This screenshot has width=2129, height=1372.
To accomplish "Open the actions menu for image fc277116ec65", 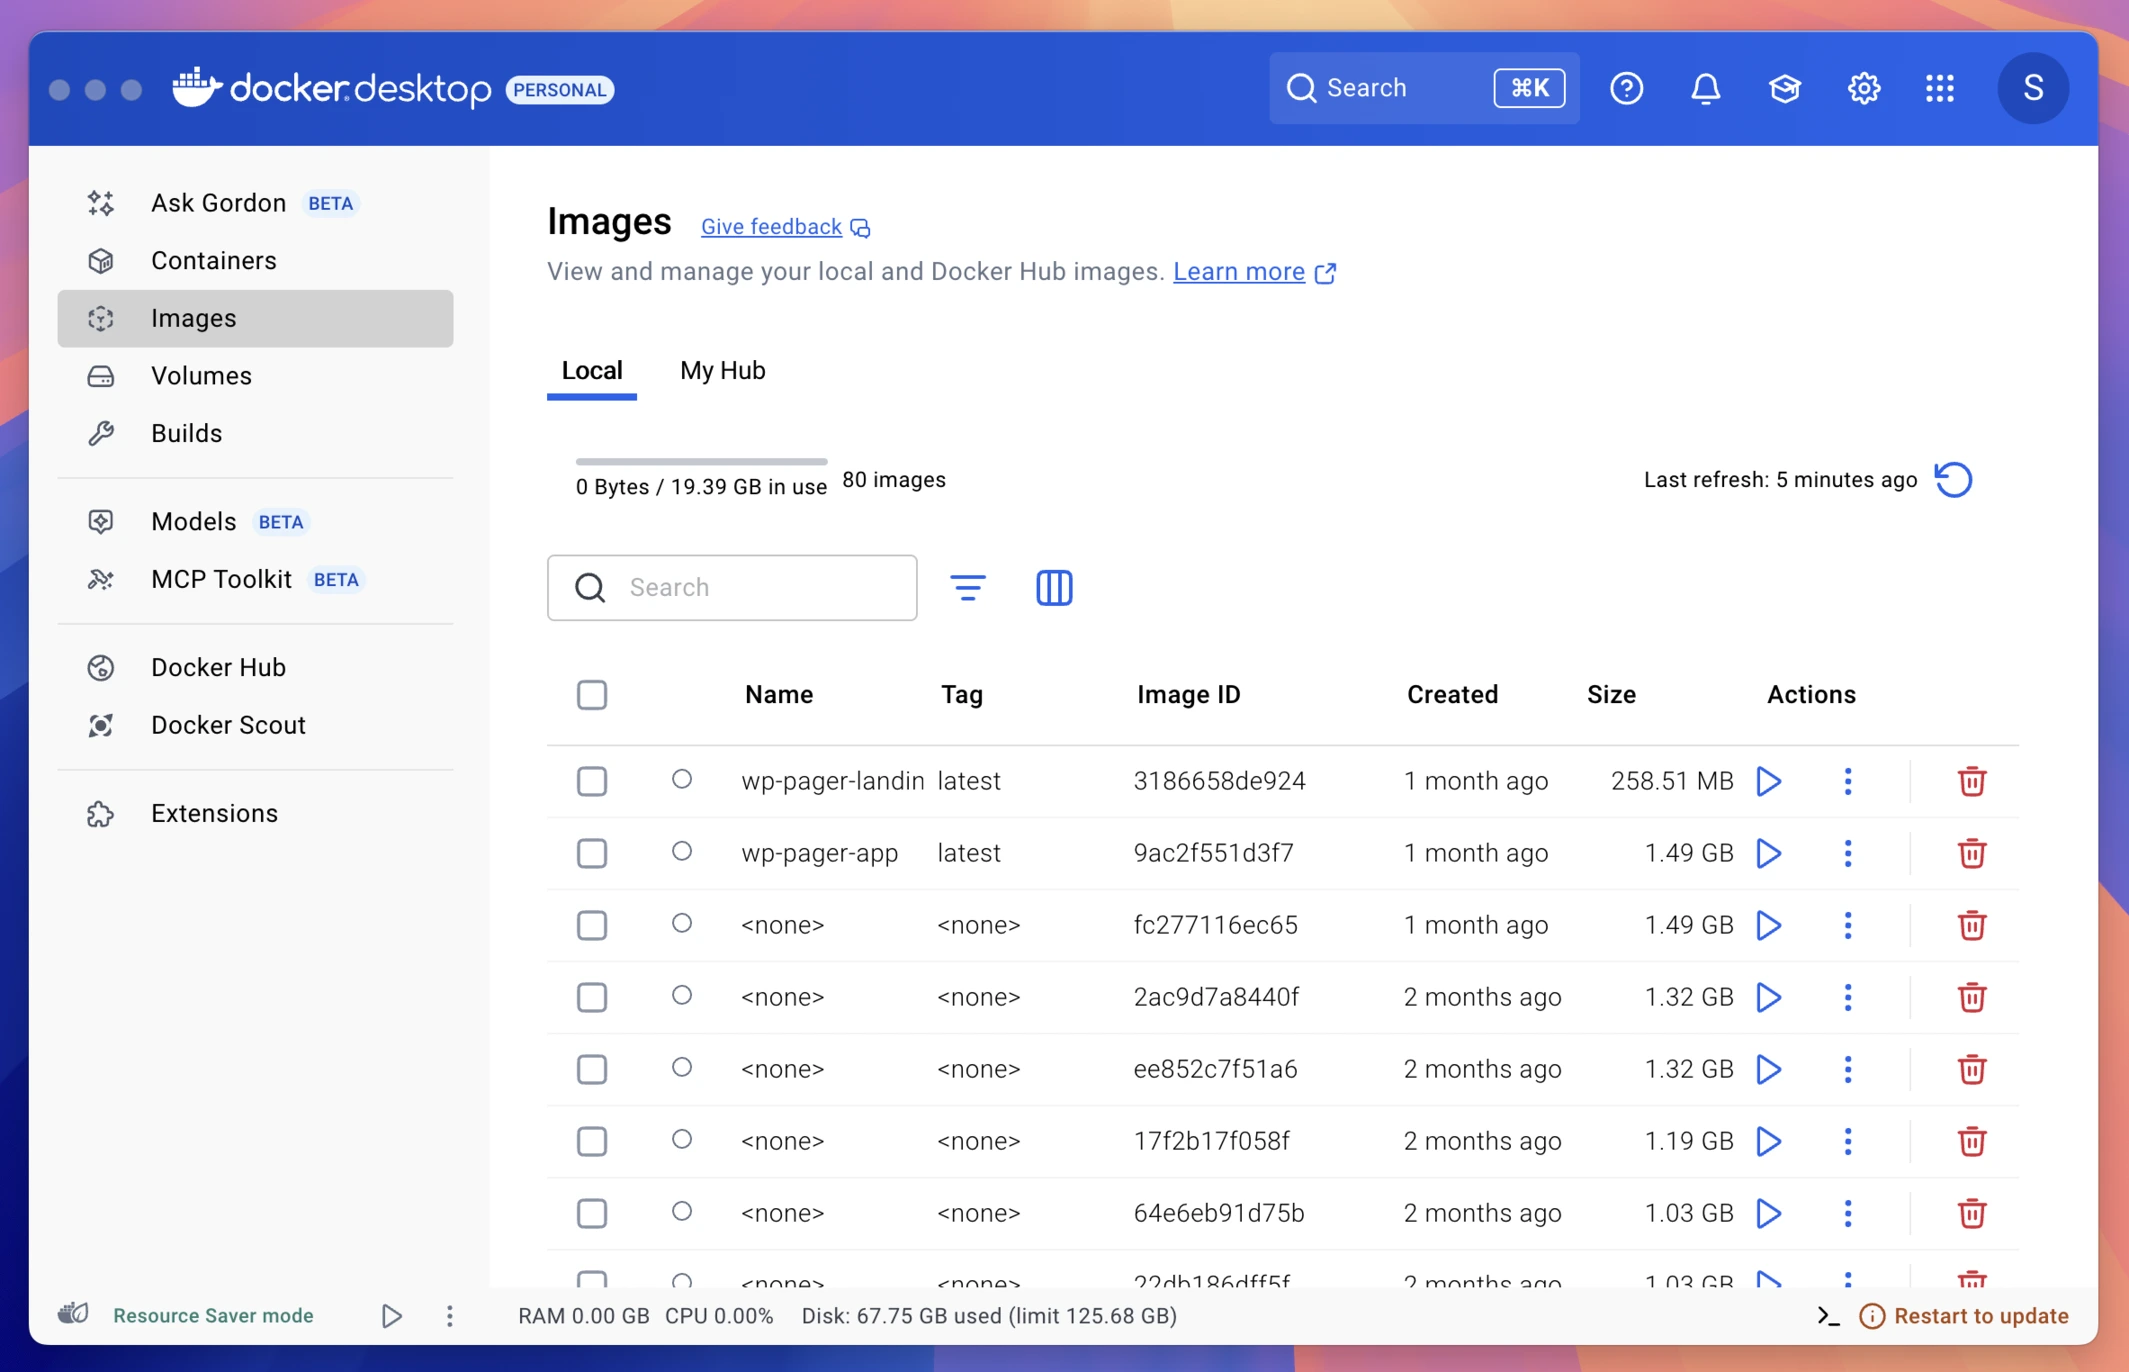I will 1847,925.
